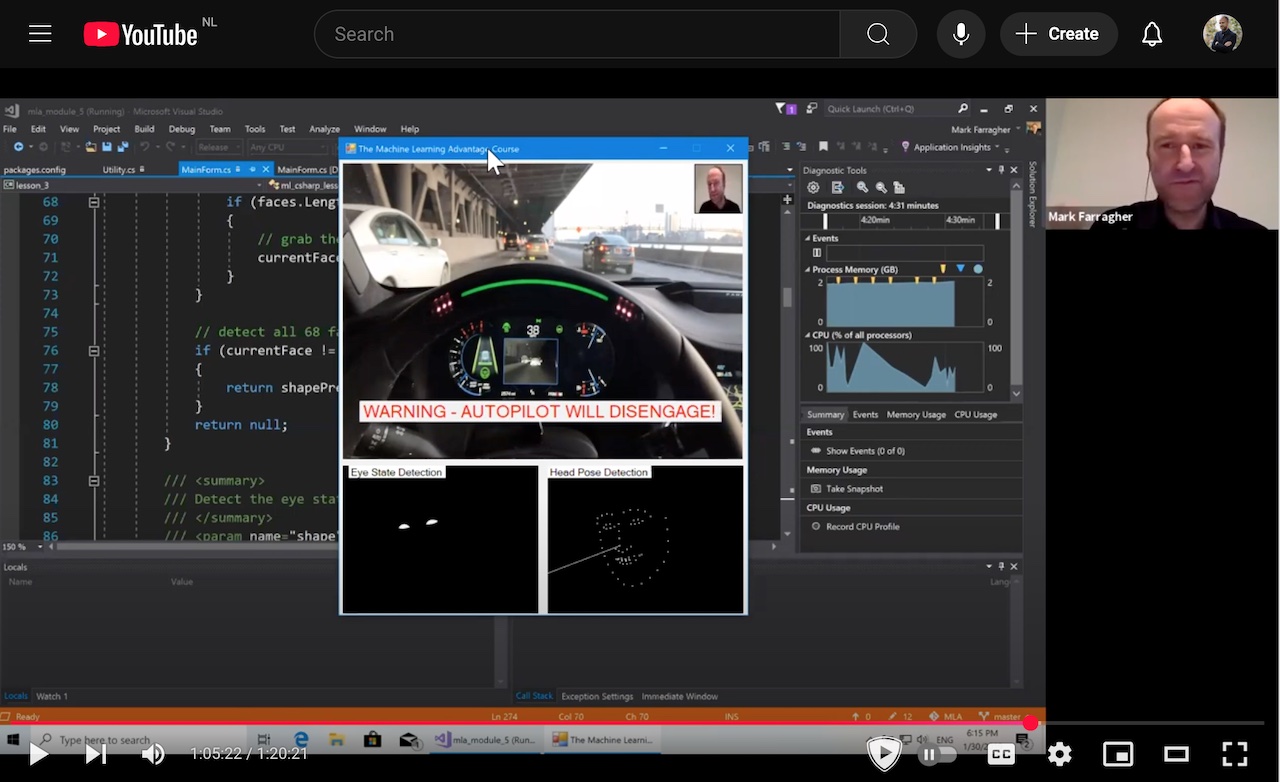
Task: Collapse the Process Memory (GB) graph section
Action: 808,269
